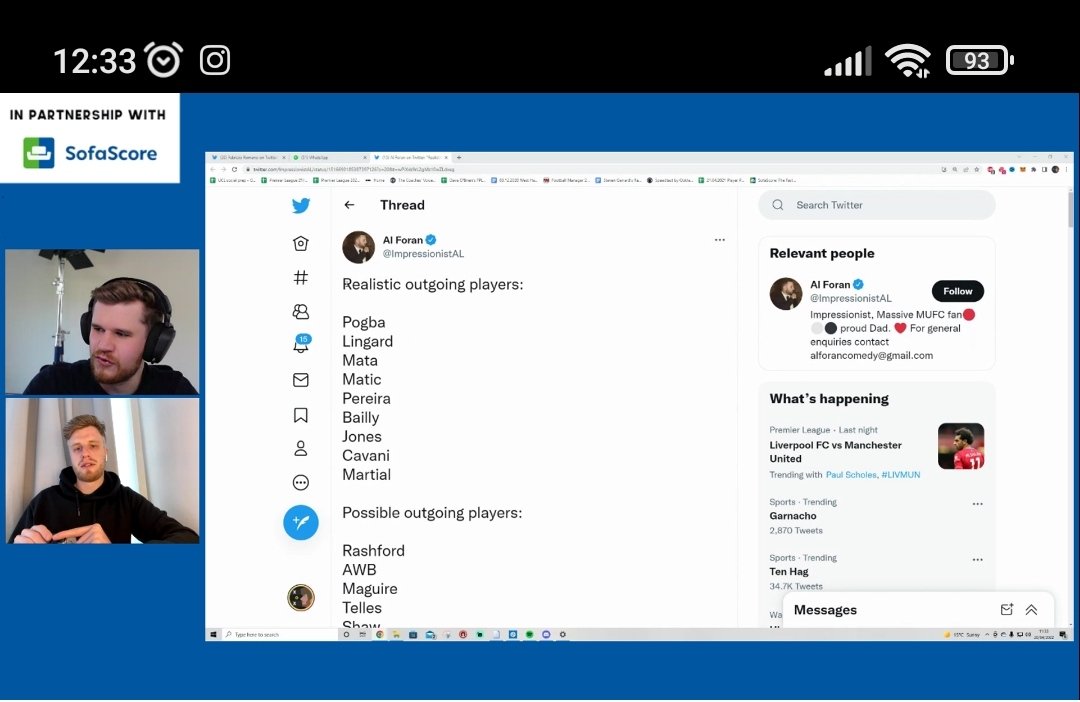Switch to the WhatsApp browser tab
1080x702 pixels.
pyautogui.click(x=331, y=157)
